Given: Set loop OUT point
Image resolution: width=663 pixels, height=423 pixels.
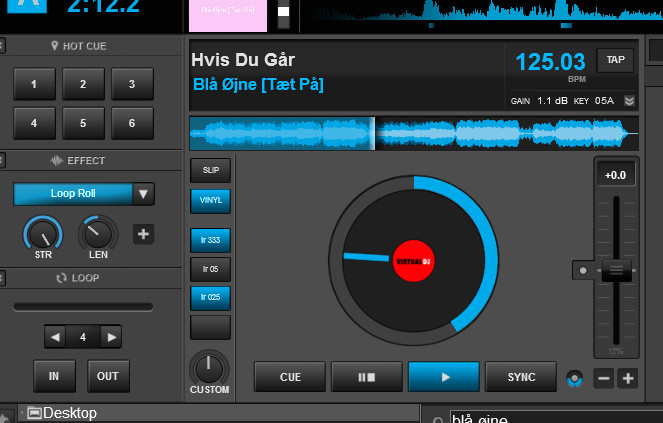Looking at the screenshot, I should click(x=108, y=376).
